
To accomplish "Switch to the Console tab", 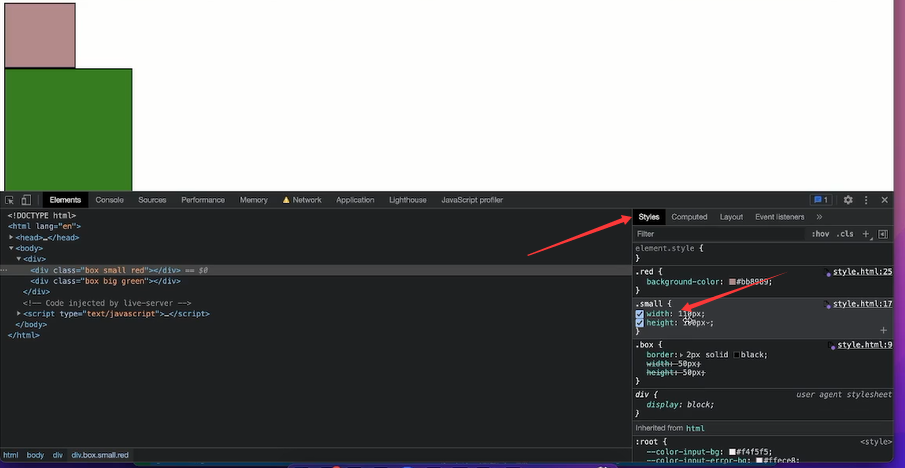I will [110, 200].
